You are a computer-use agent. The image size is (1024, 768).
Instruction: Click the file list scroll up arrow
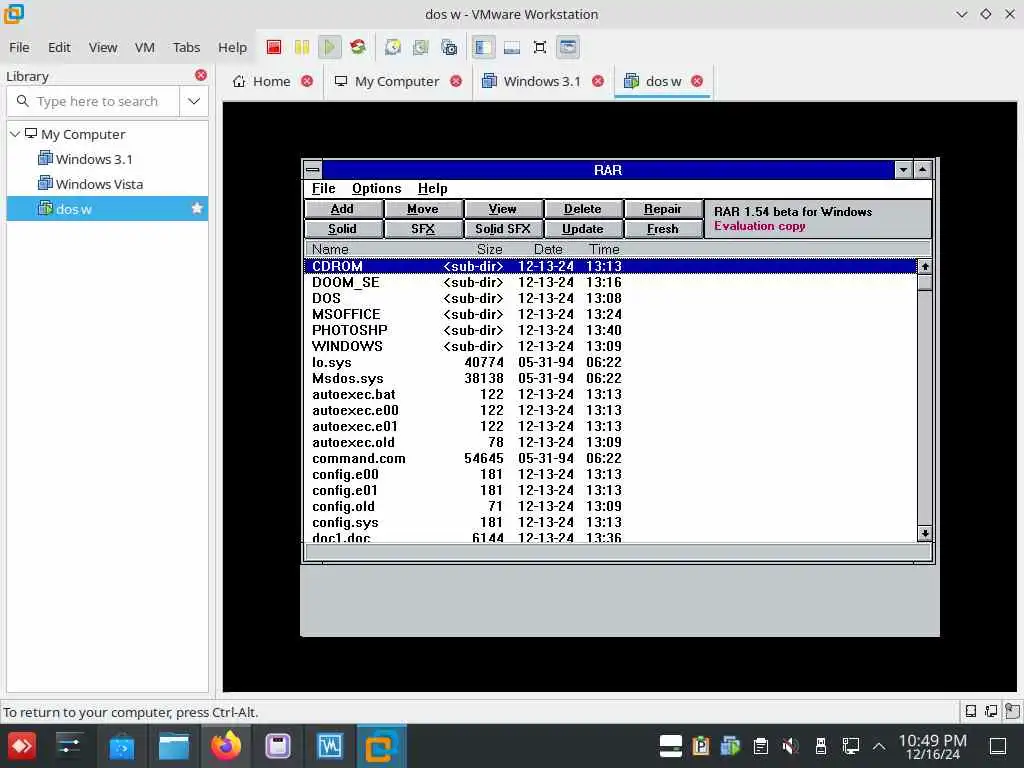point(925,266)
